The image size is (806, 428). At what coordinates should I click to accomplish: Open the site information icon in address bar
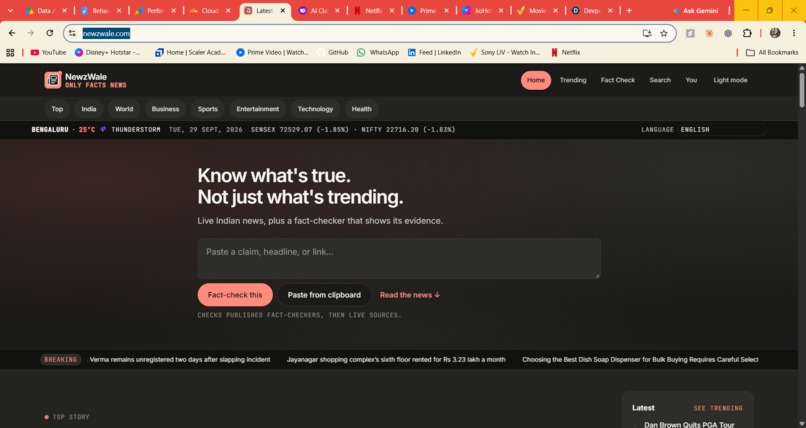72,33
